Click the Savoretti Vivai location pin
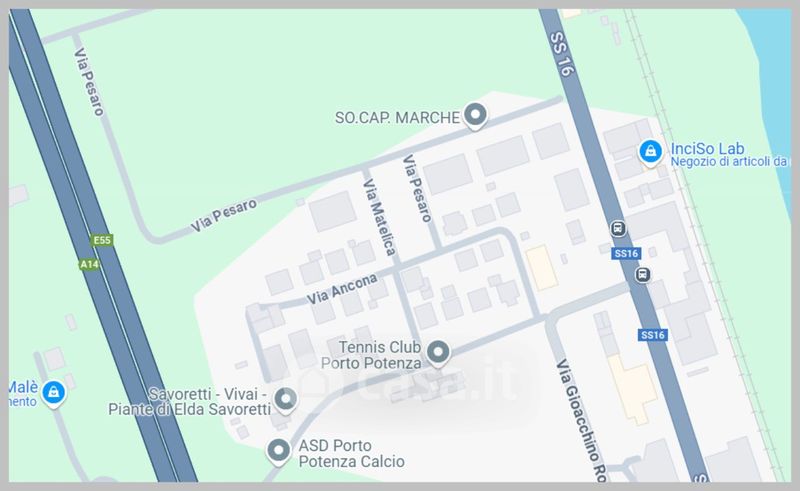 285,399
